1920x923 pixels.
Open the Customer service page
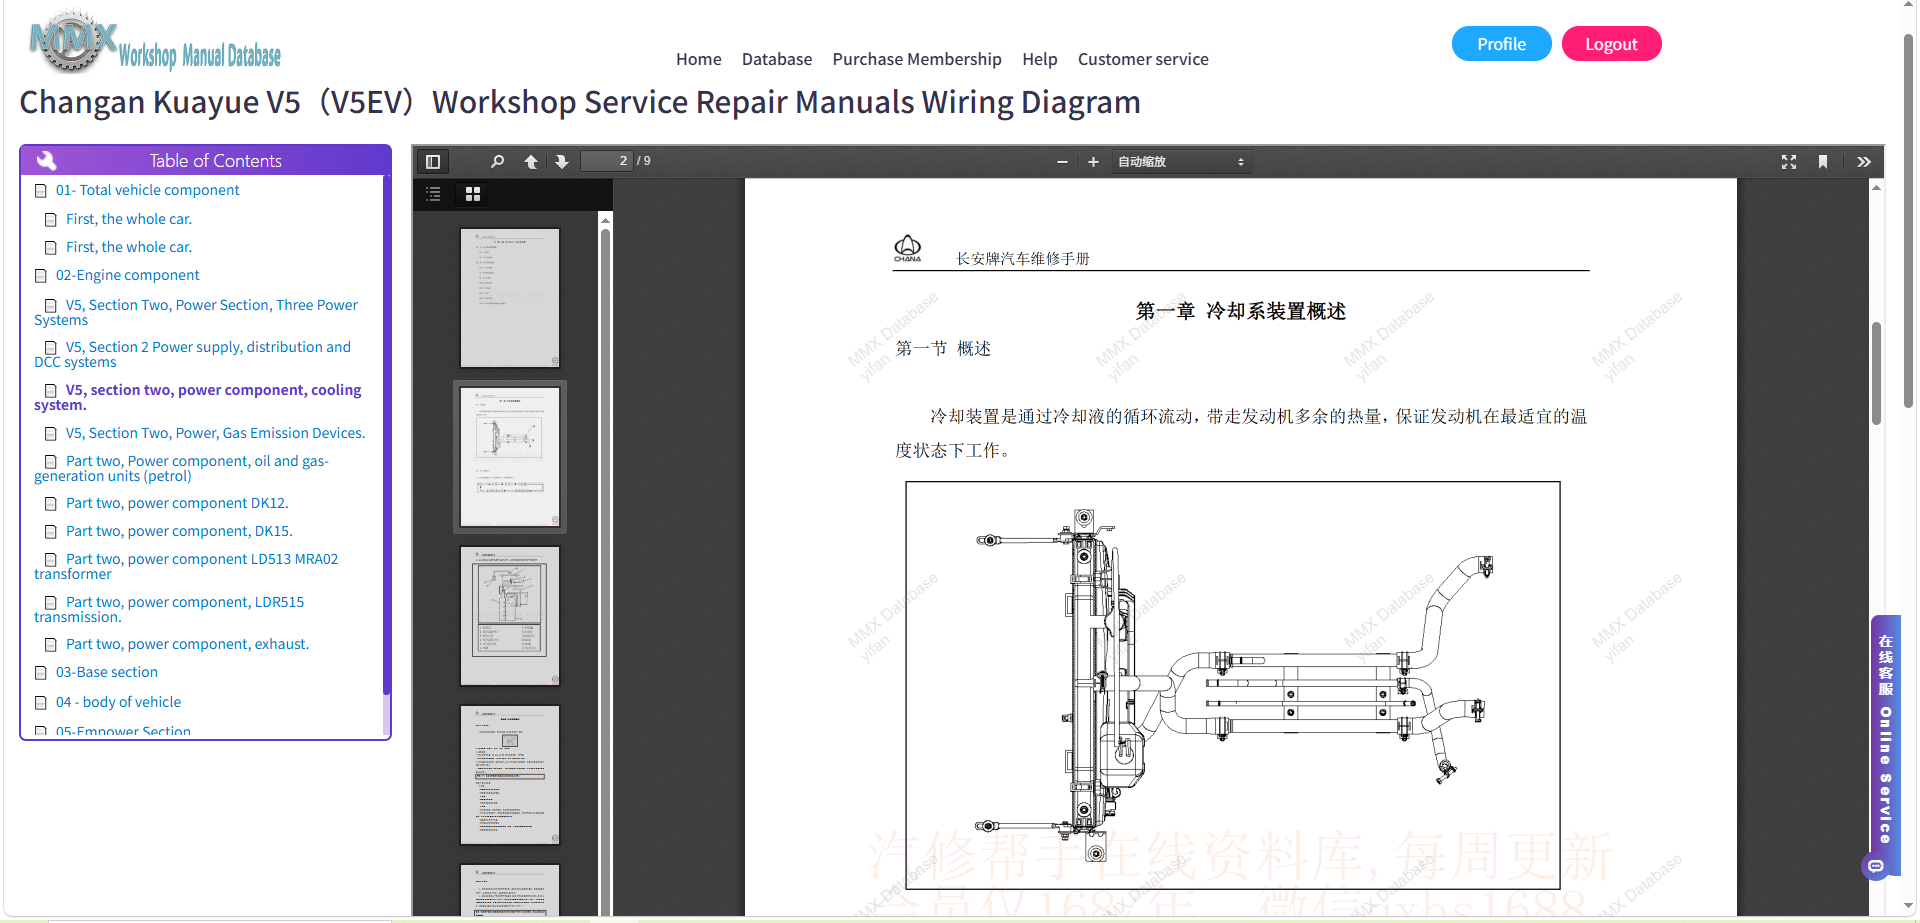click(1143, 59)
